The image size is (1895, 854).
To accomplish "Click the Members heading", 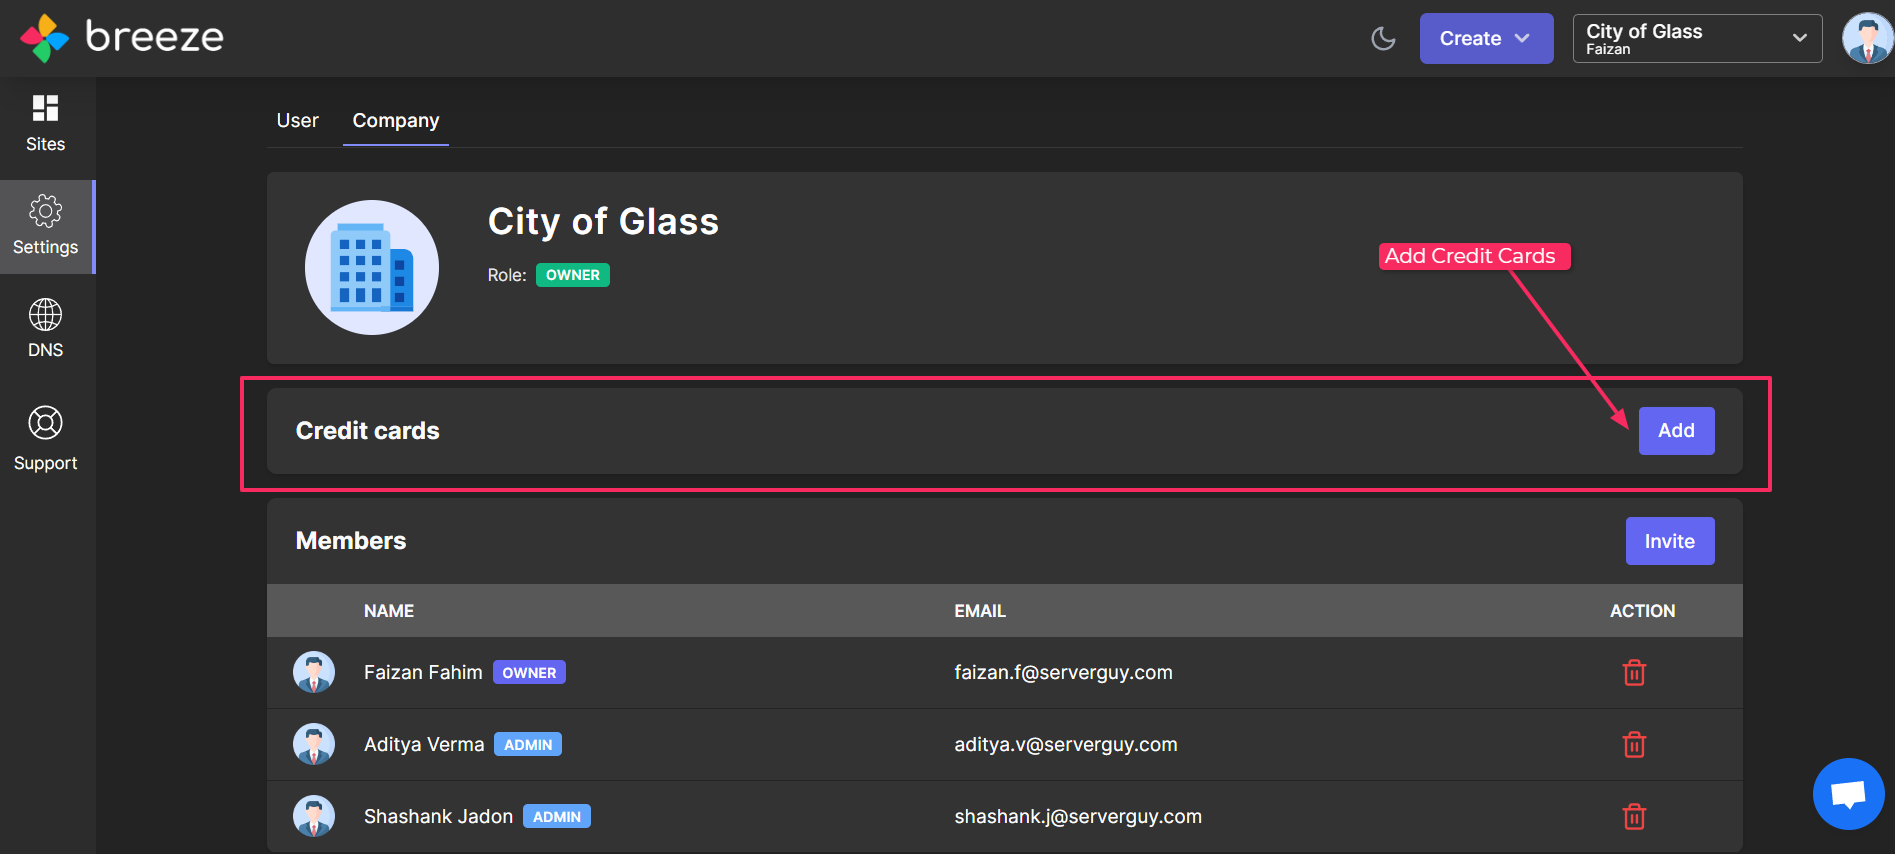I will click(x=351, y=541).
